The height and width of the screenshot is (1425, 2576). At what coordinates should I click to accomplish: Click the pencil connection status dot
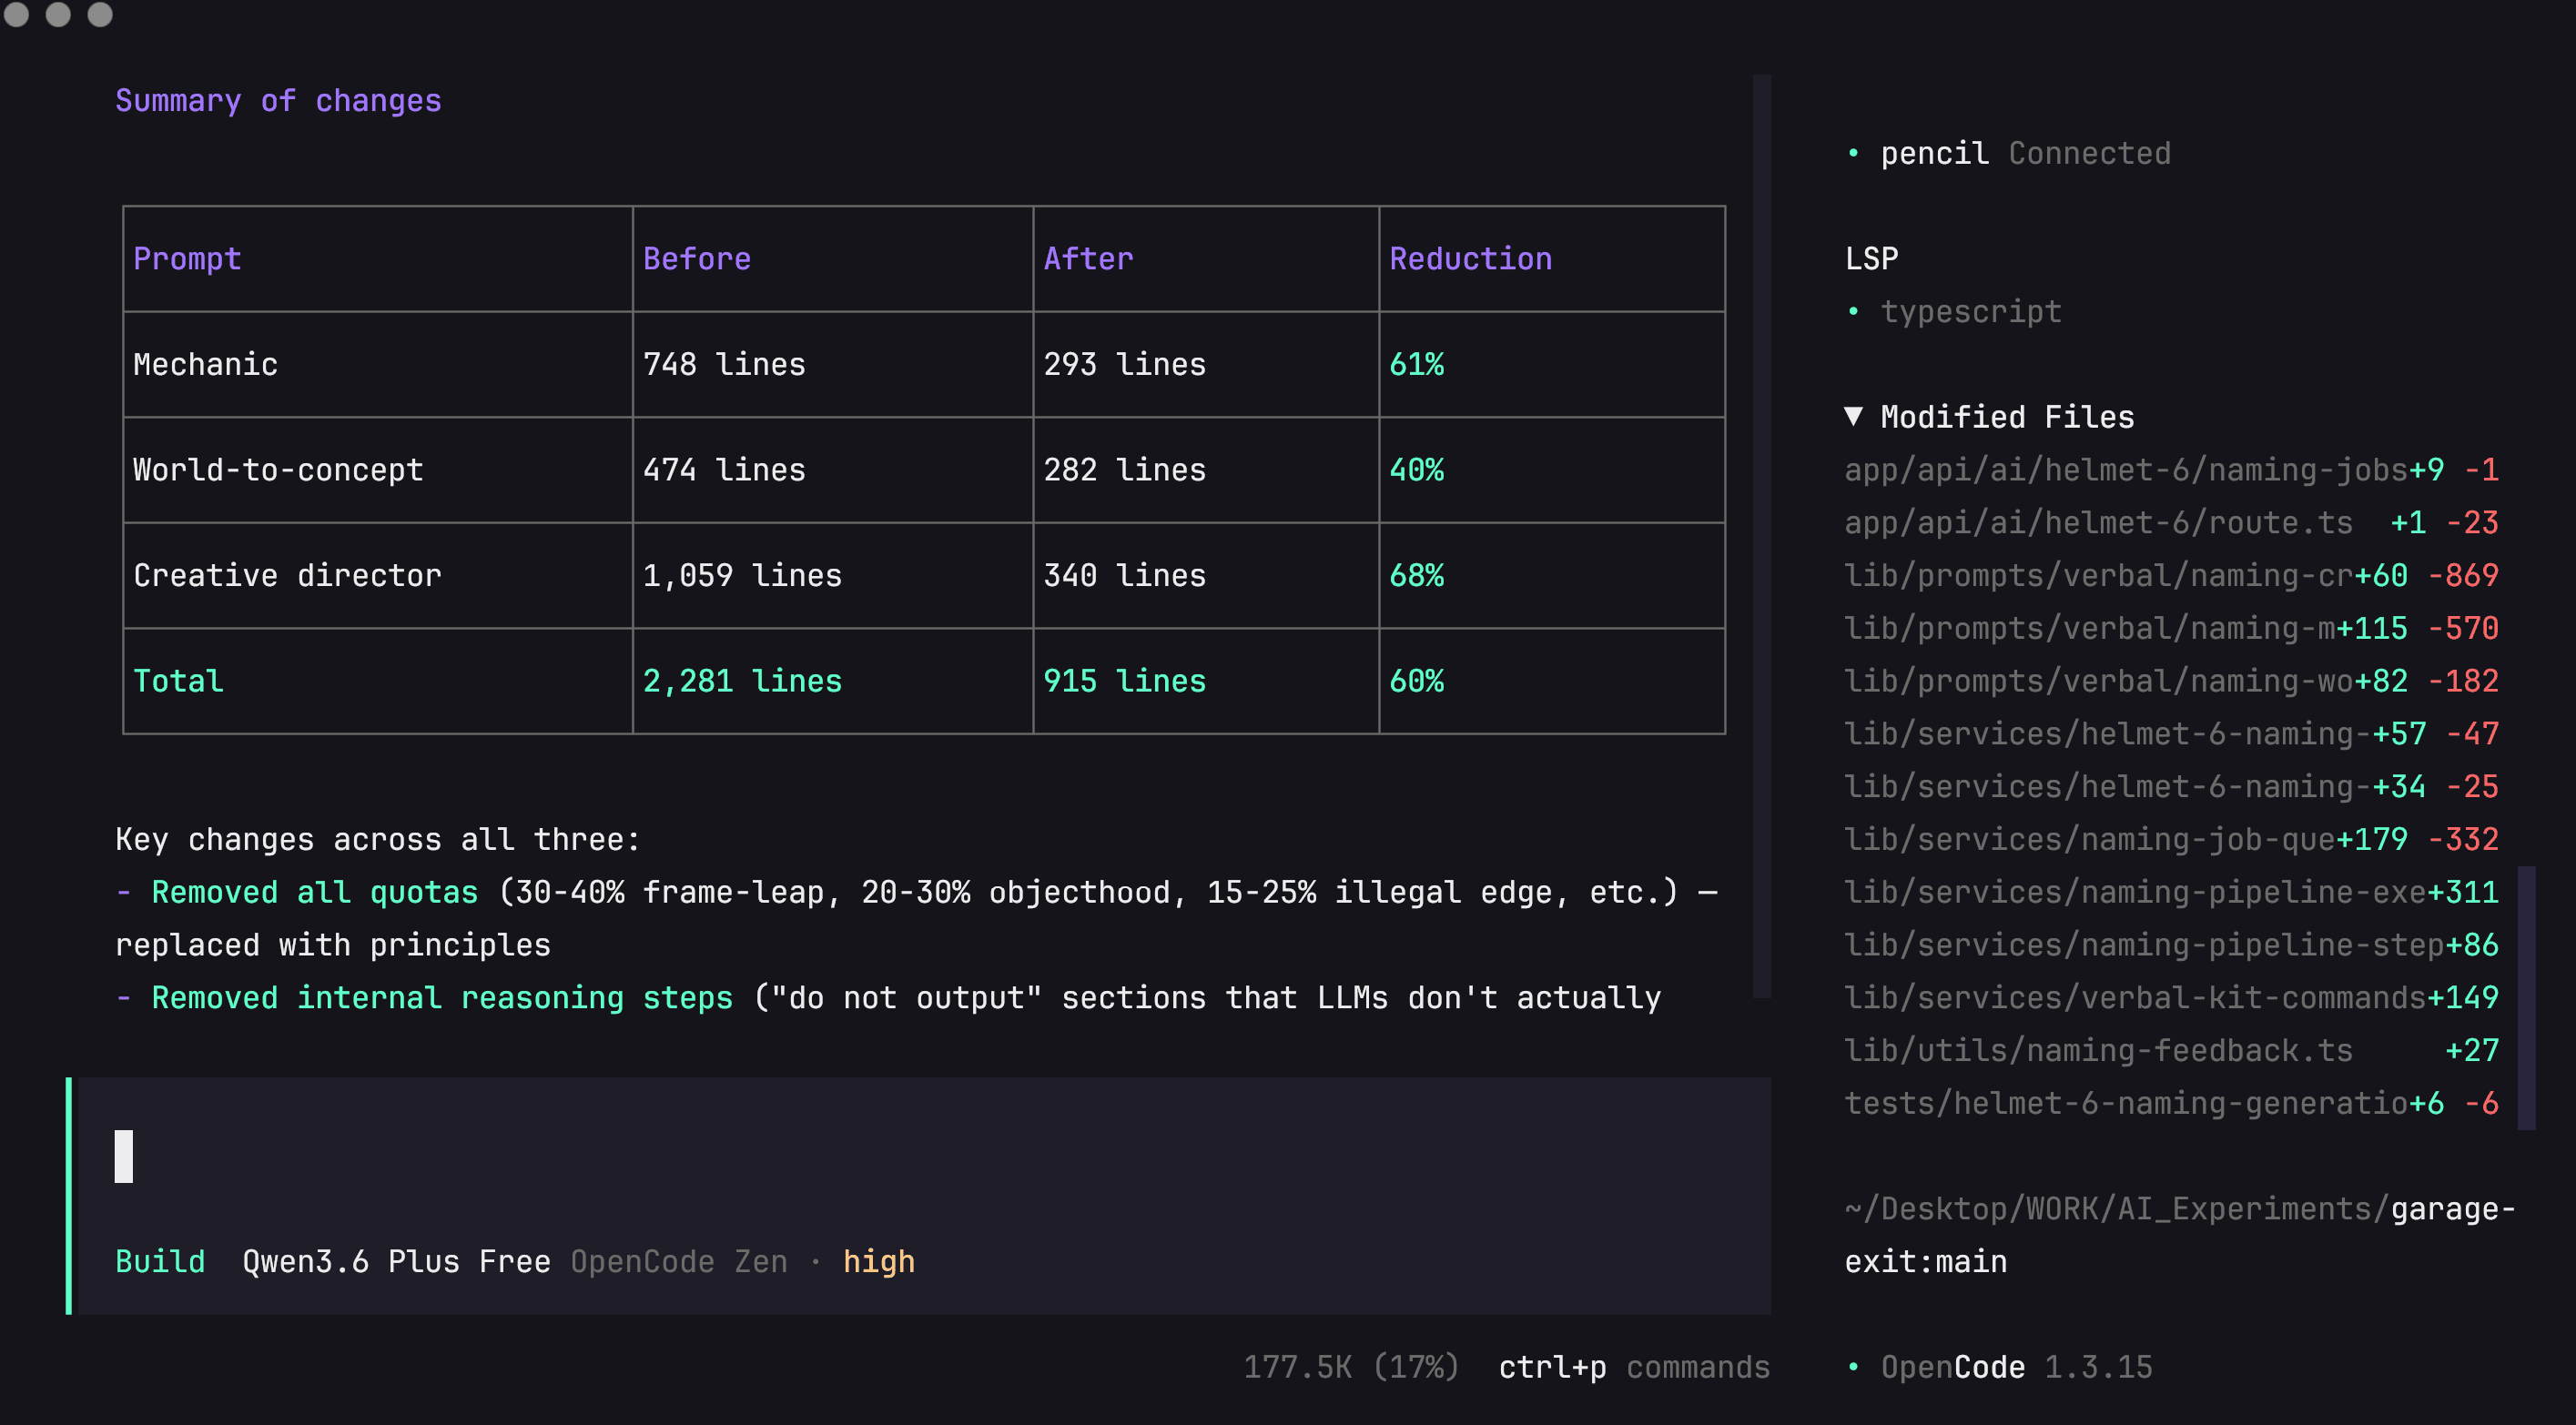pyautogui.click(x=1853, y=153)
